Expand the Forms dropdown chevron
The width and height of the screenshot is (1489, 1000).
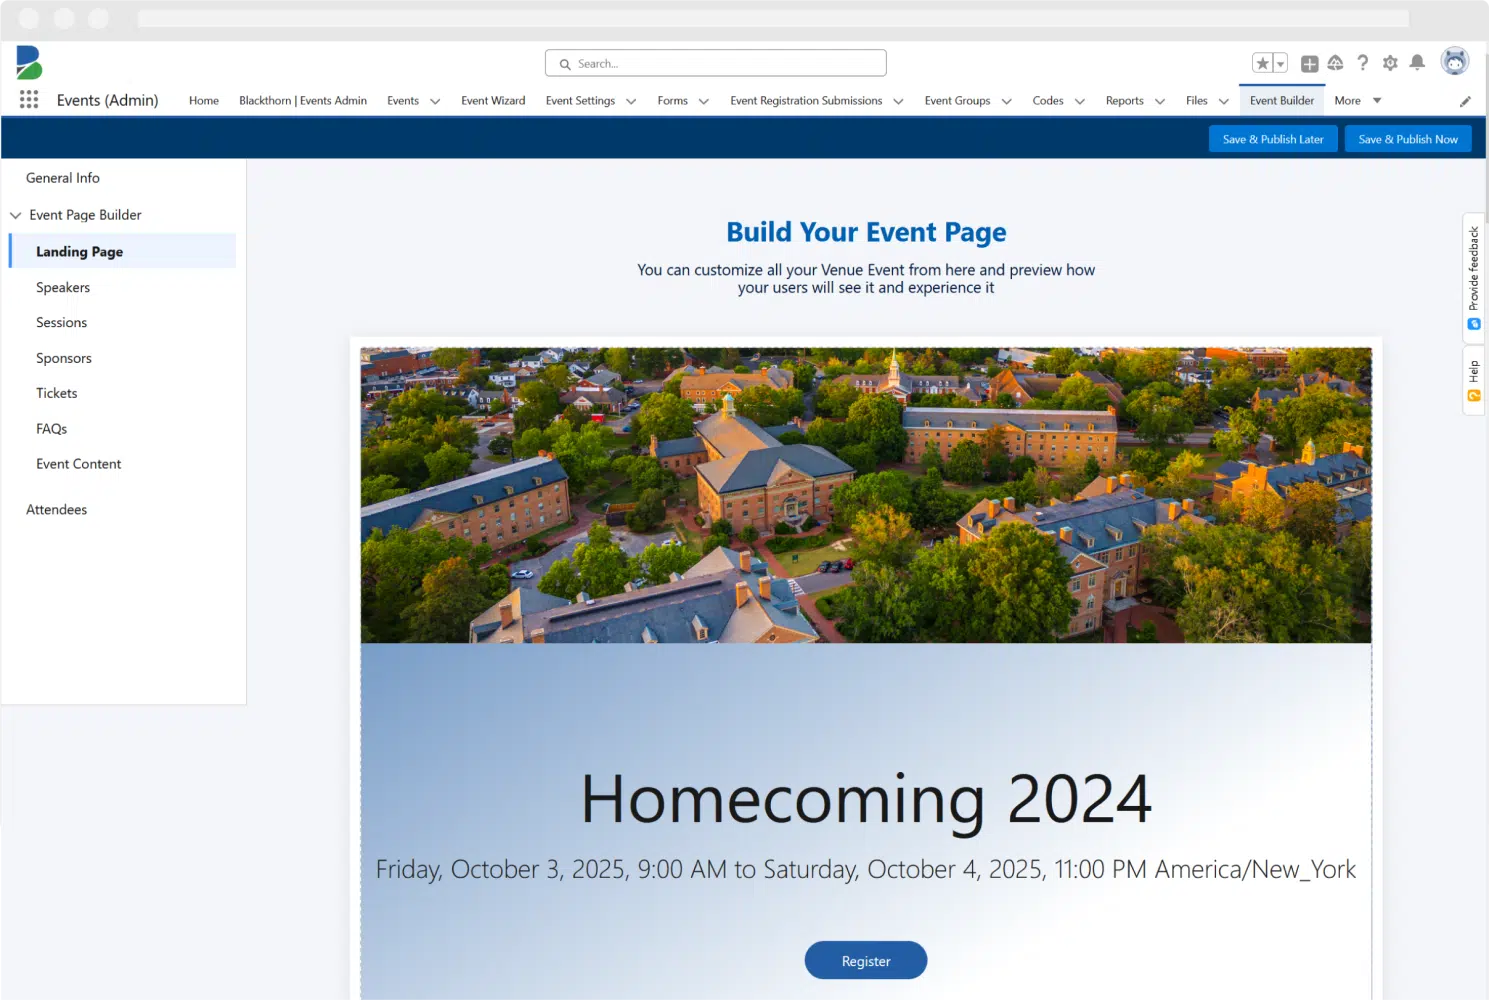point(704,101)
